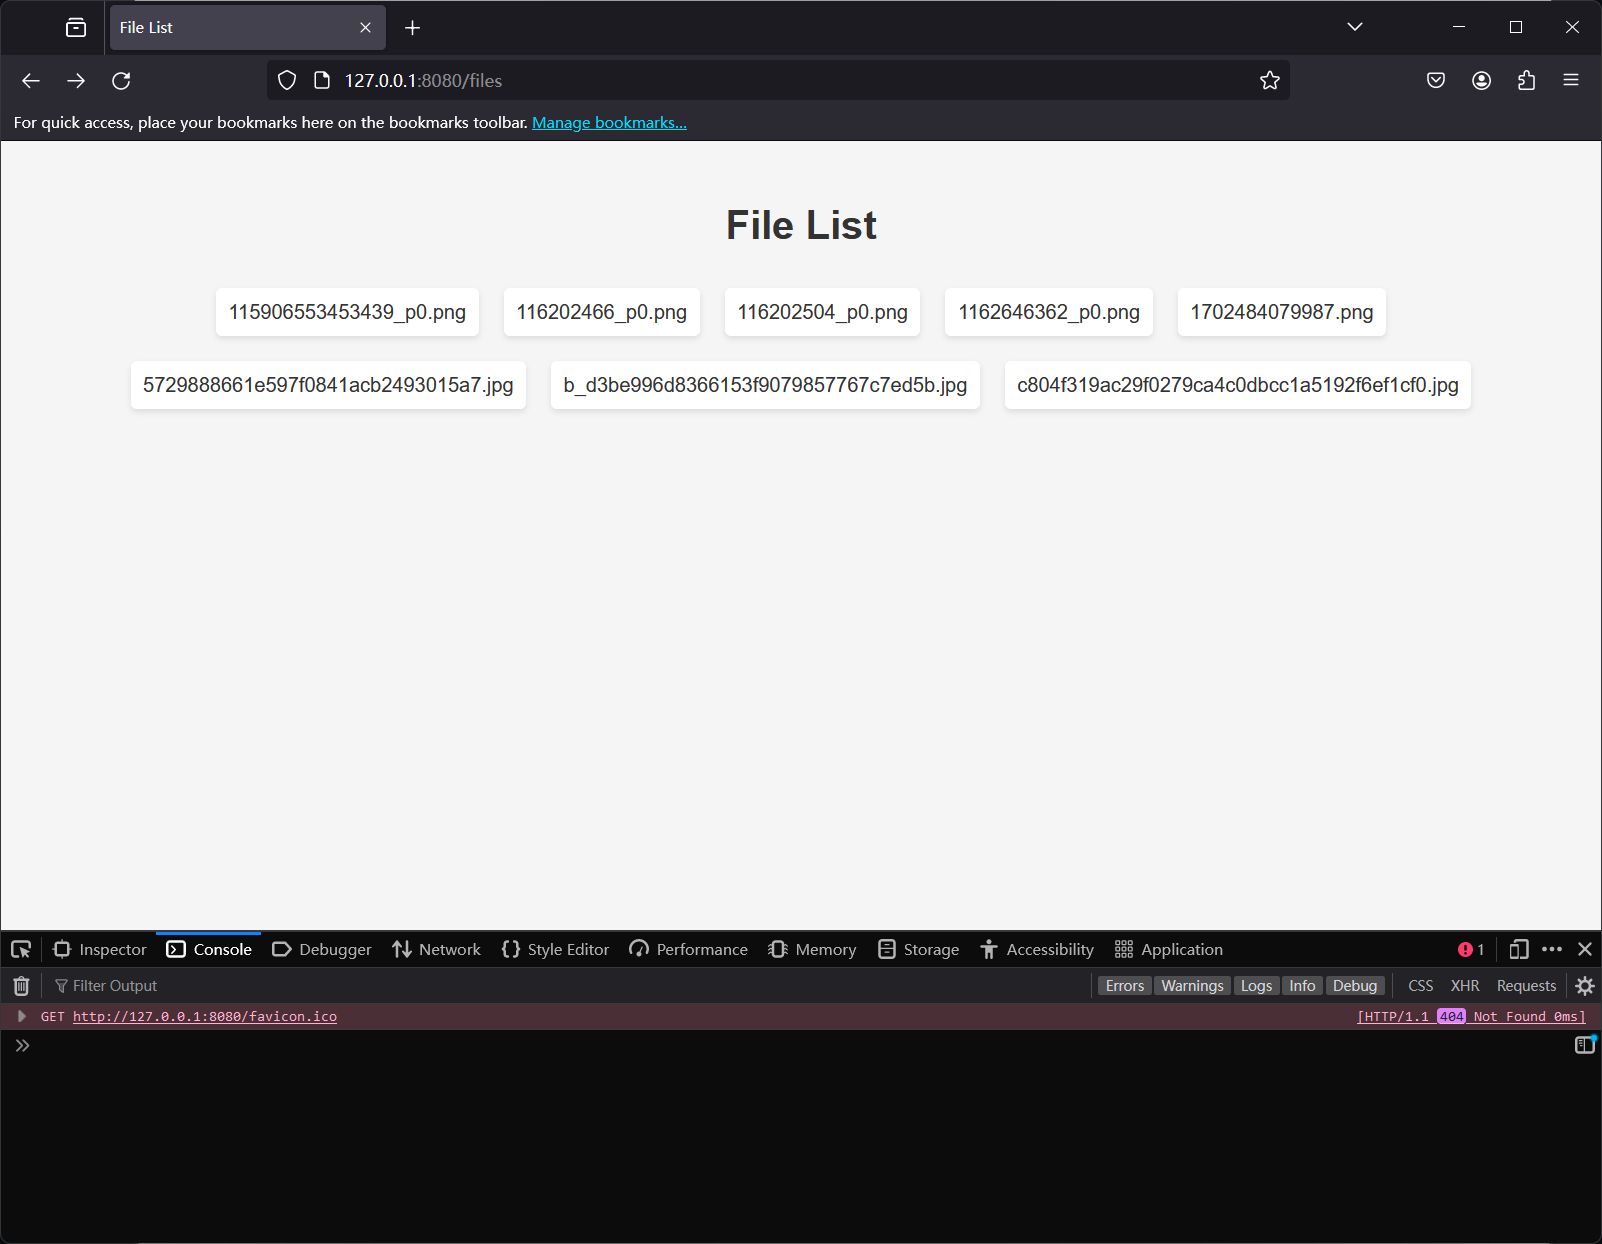
Task: Switch to the Inspector tab
Action: 100,949
